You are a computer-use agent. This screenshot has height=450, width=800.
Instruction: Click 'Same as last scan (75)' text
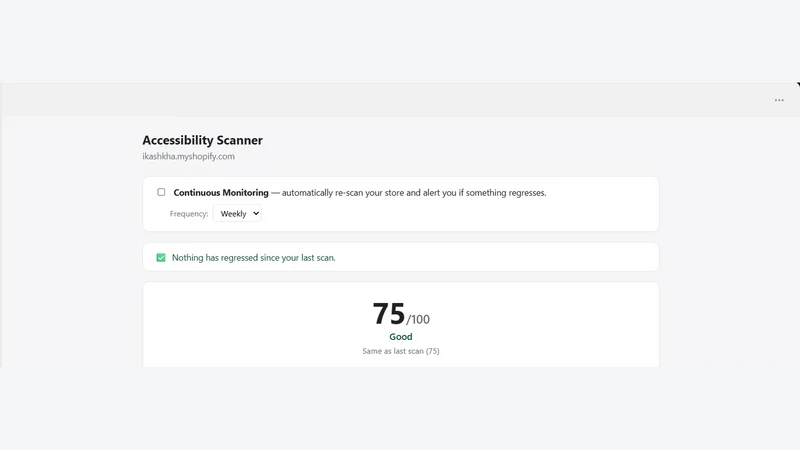click(401, 351)
